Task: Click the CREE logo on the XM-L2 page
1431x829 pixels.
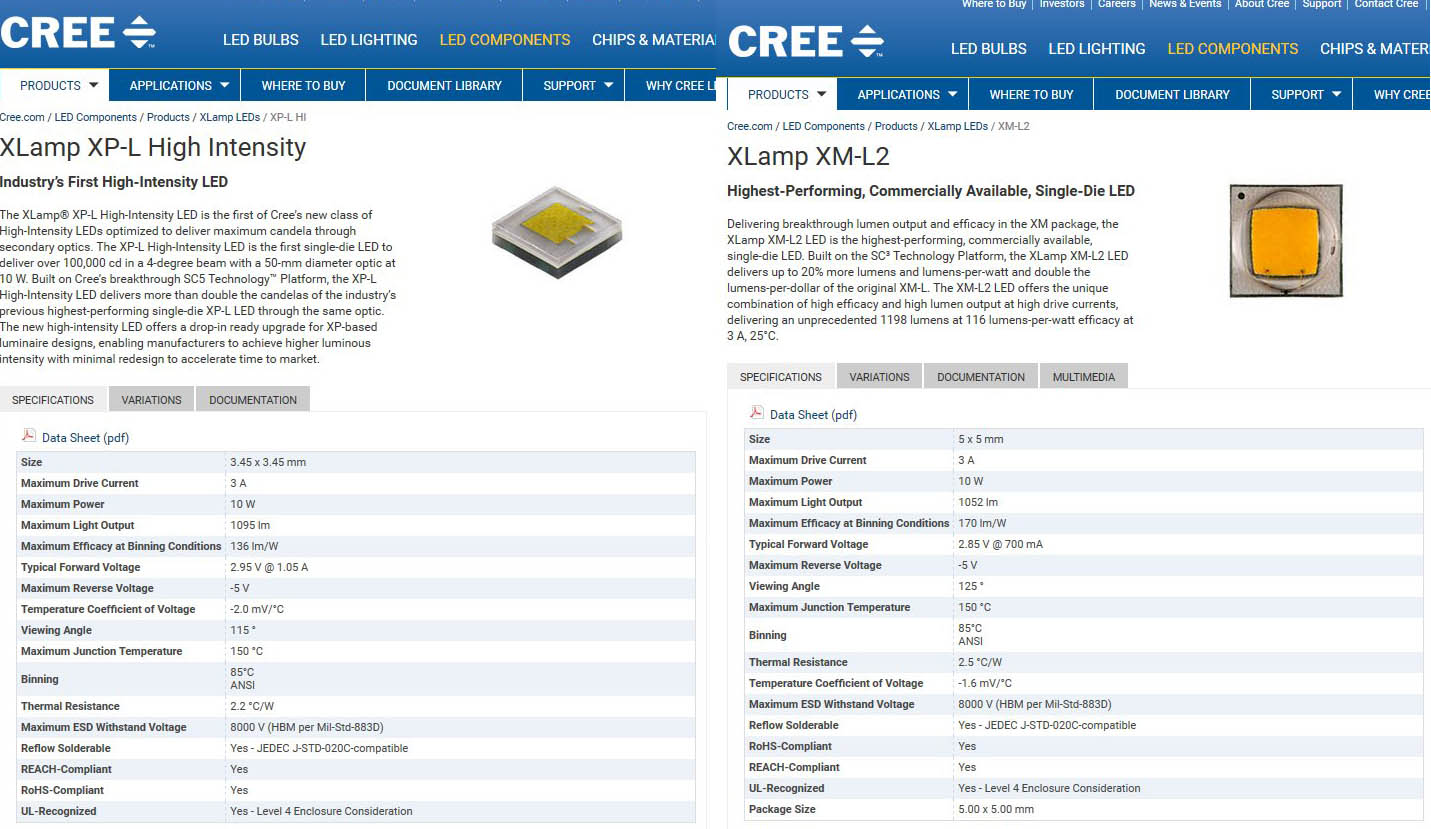Action: point(806,40)
